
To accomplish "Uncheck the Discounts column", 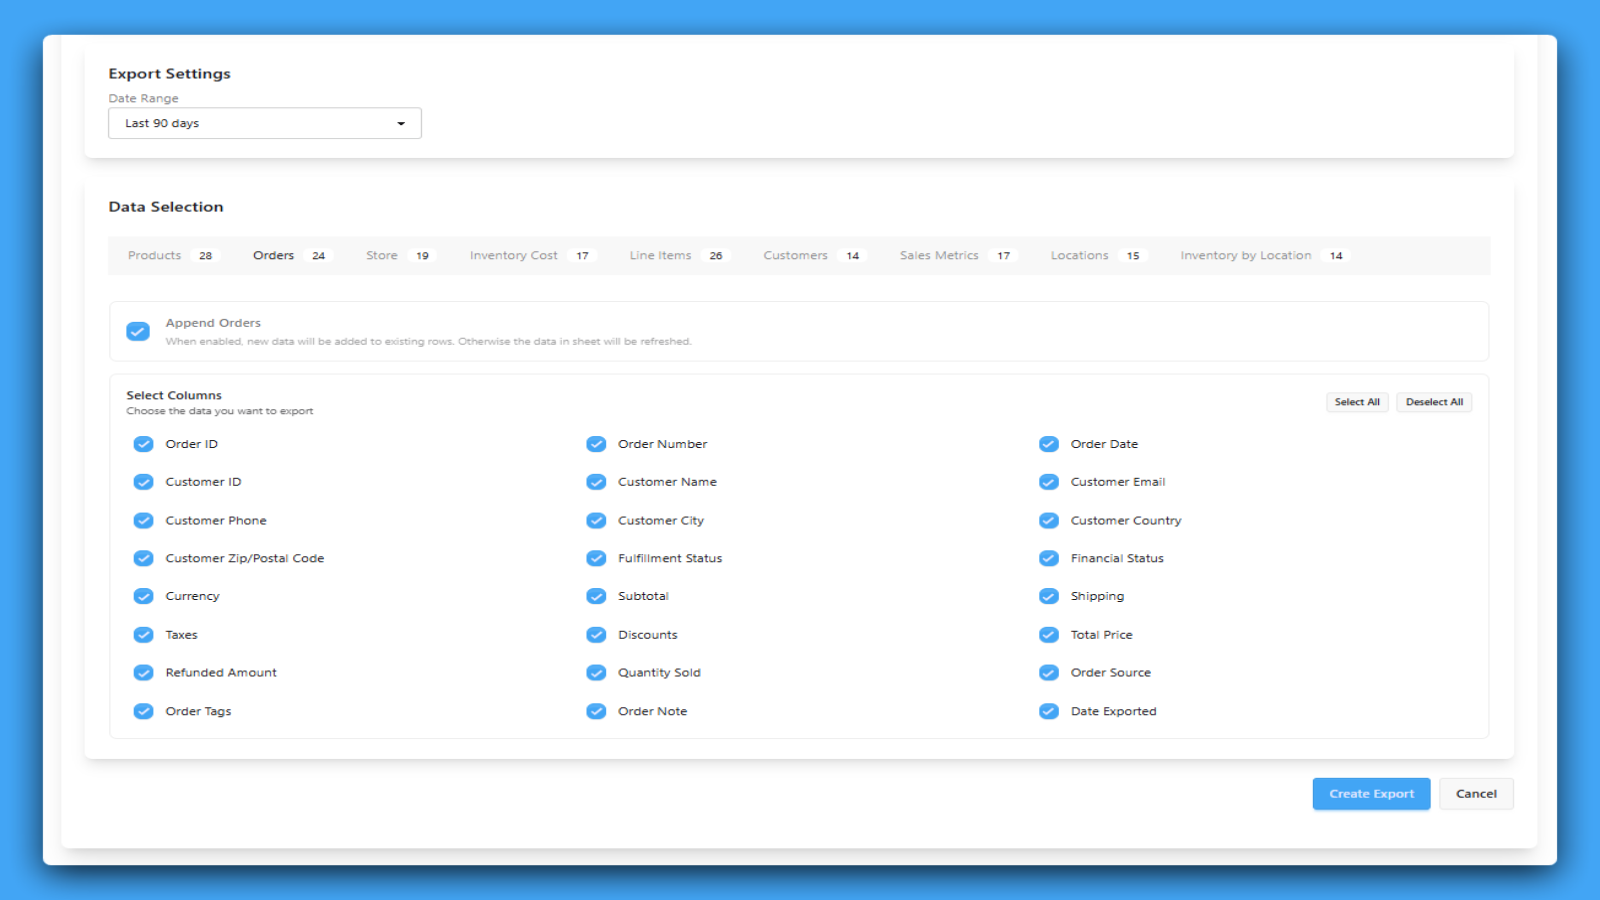I will tap(596, 634).
